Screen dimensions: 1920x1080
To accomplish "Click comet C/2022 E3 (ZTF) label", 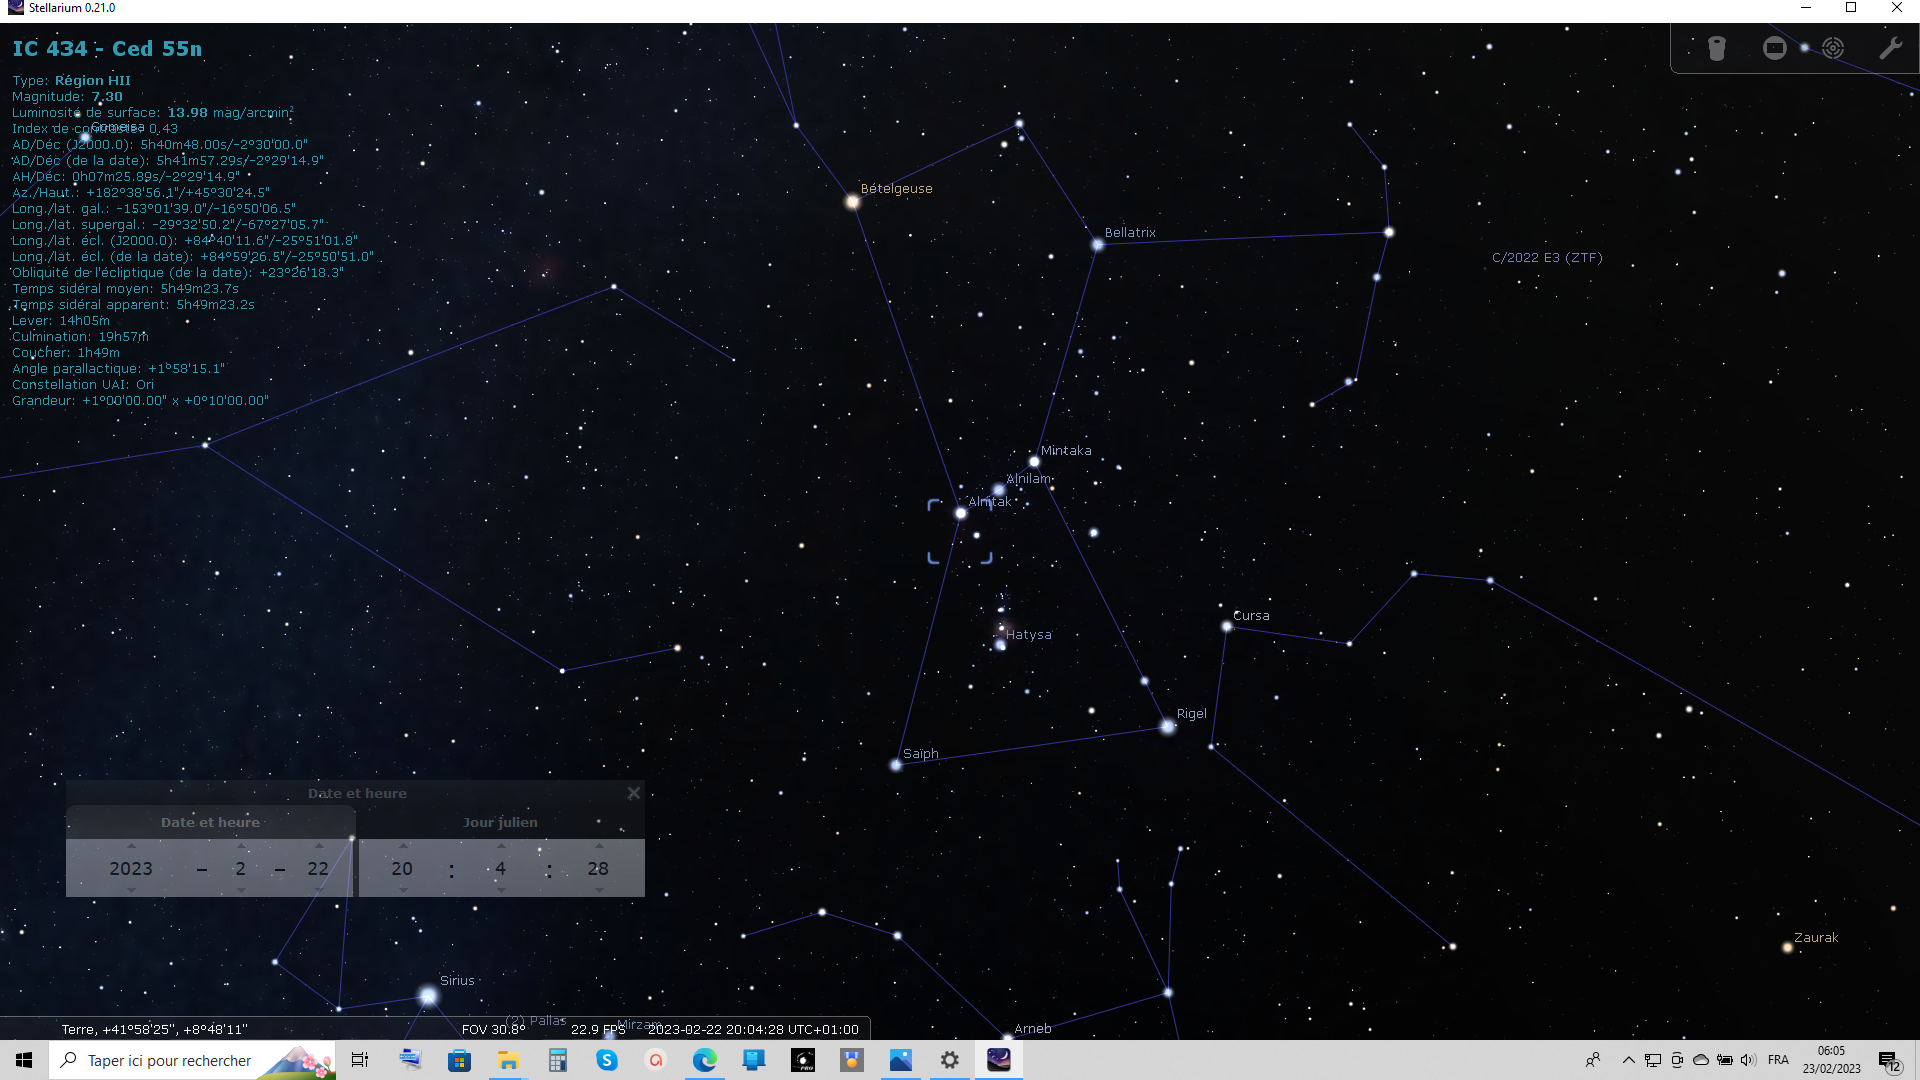I will 1546,258.
